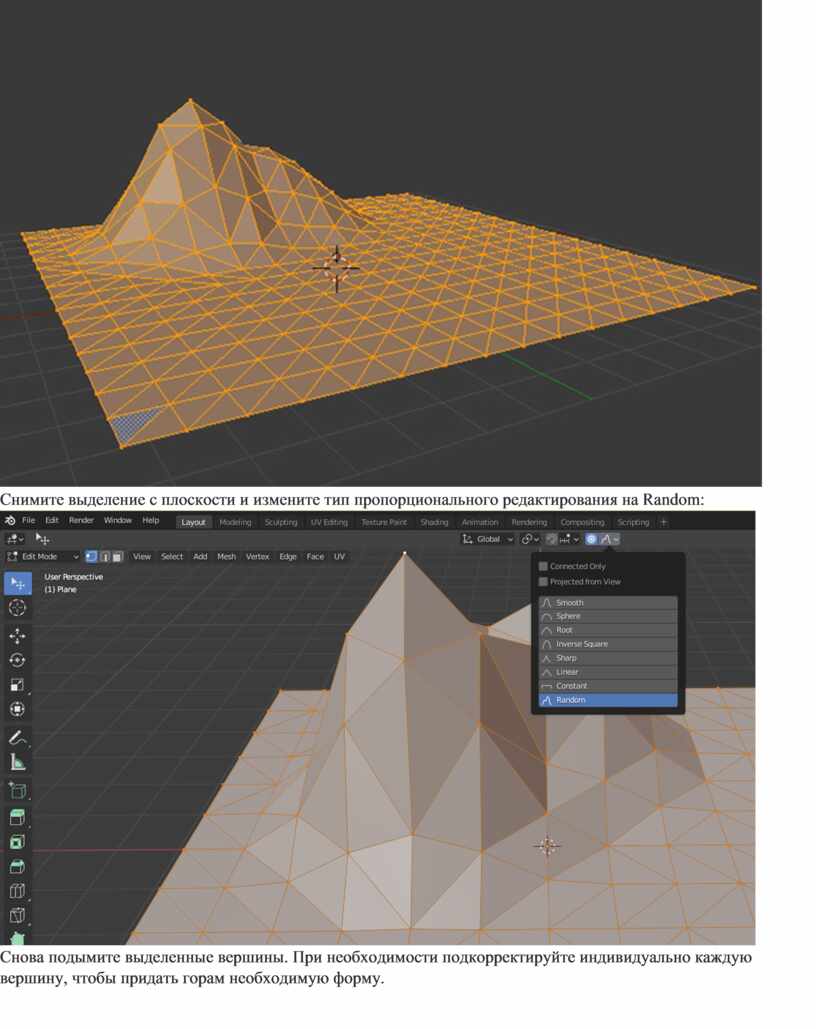Screen dimensions: 816x1029
Task: Open the snapping options dropdown
Action: (x=569, y=539)
